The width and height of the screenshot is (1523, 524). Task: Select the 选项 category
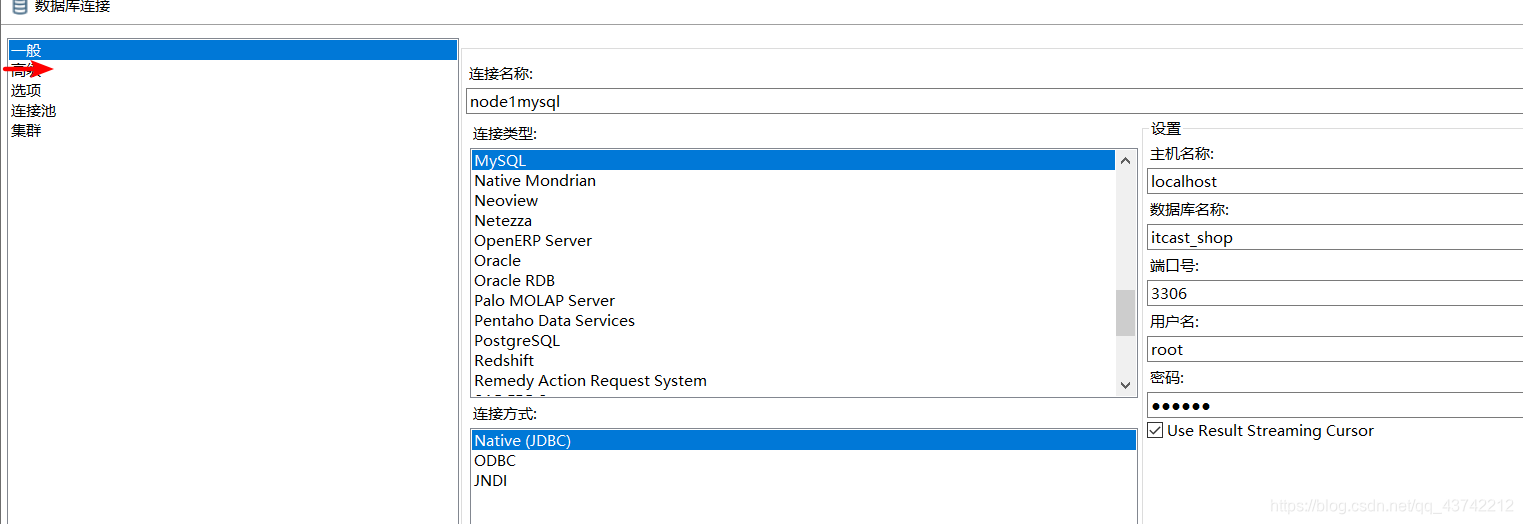click(26, 90)
